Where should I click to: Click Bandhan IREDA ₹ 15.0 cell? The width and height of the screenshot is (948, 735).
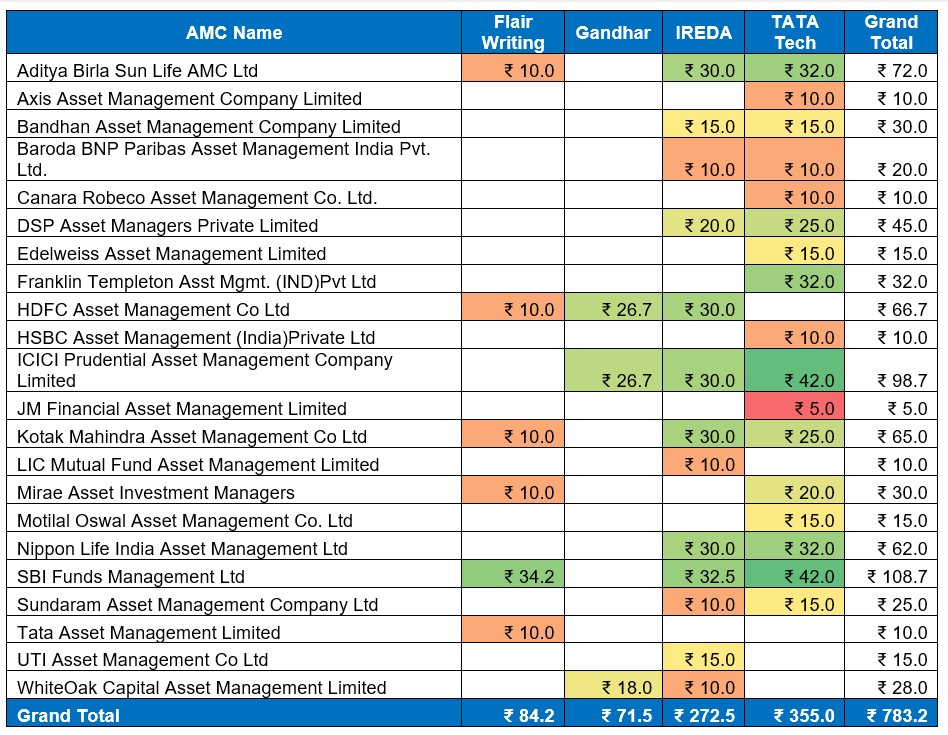(x=703, y=124)
